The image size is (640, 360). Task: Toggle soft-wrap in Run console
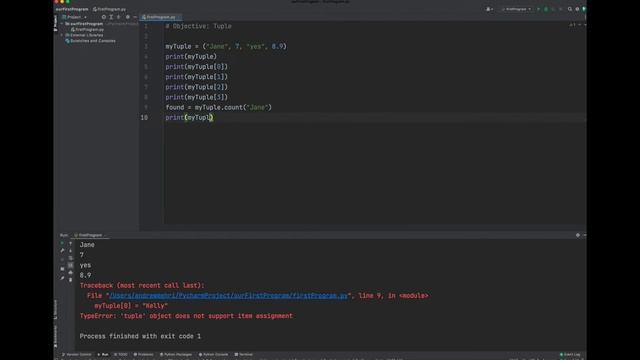[x=71, y=258]
